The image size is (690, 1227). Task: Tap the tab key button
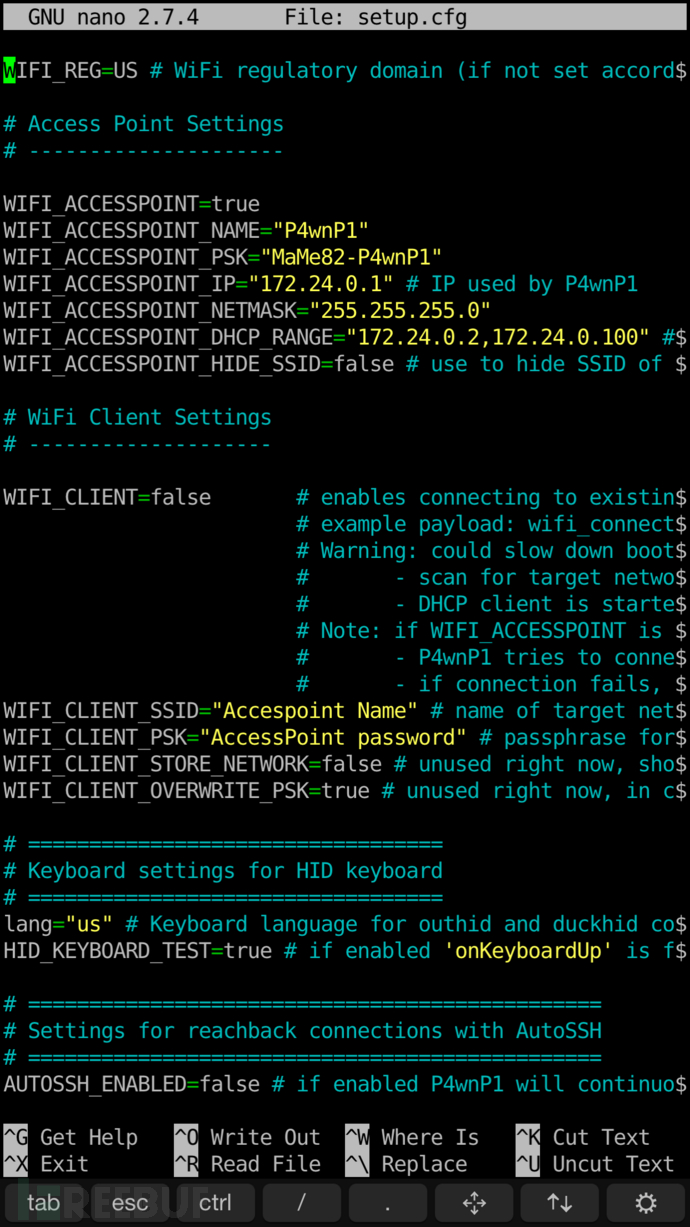pos(43,1202)
